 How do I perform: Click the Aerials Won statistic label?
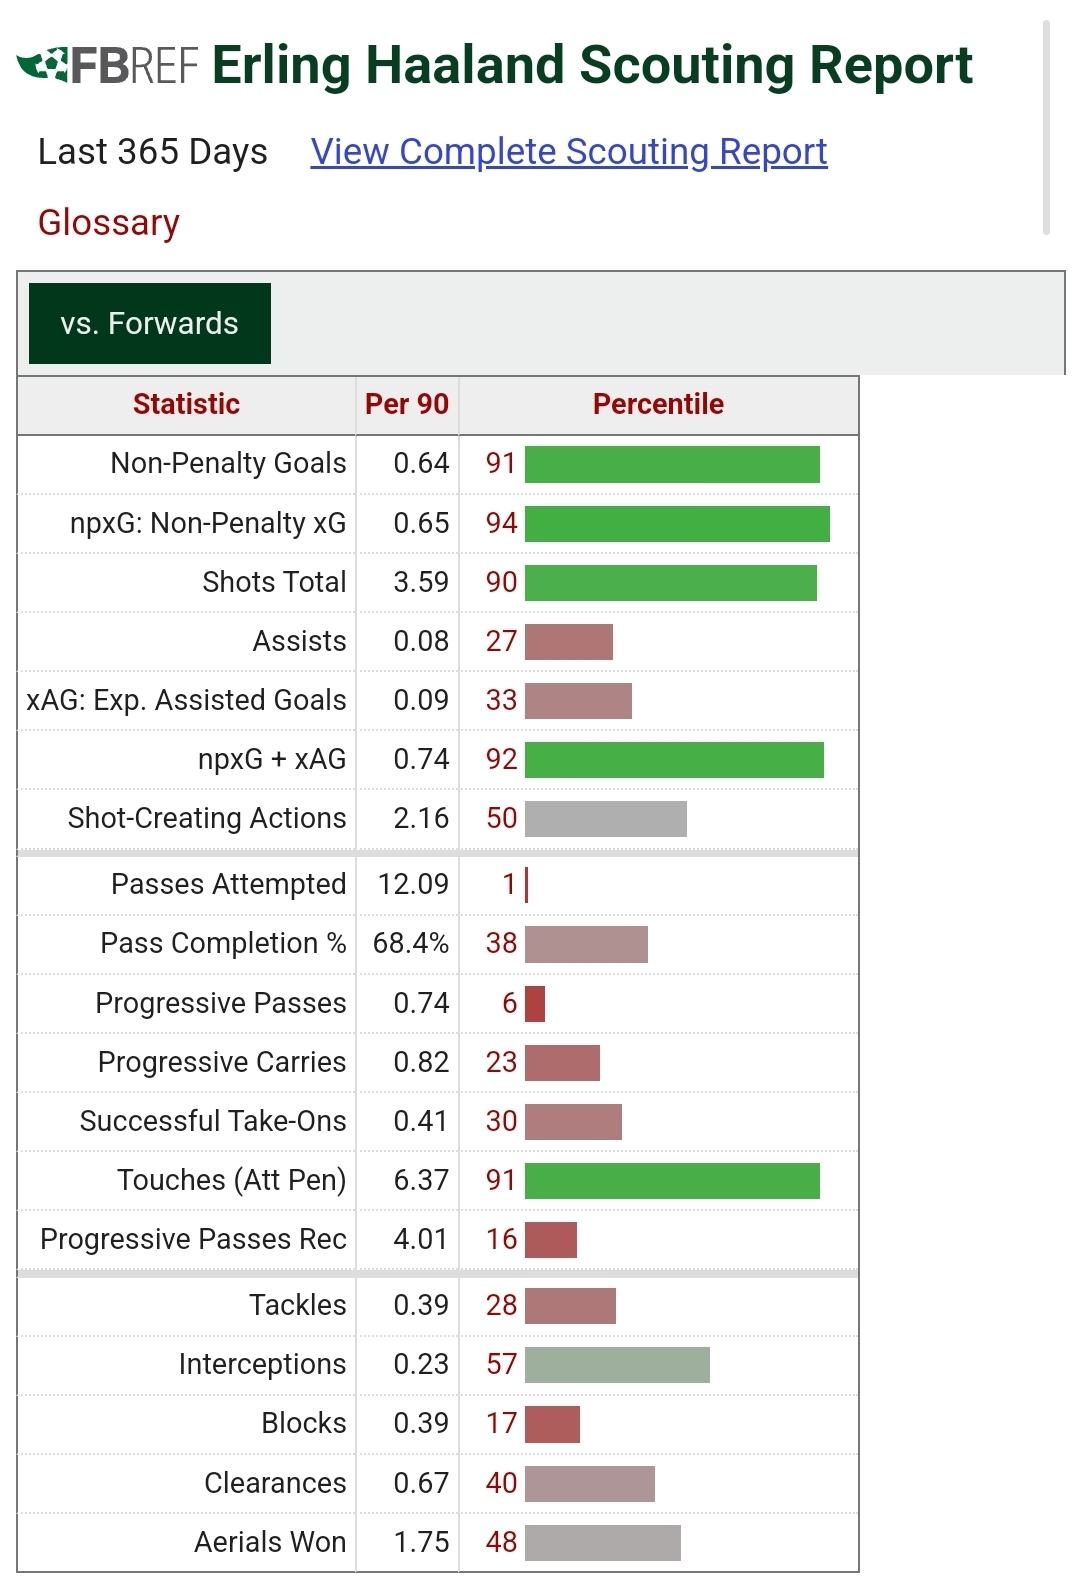point(270,1542)
